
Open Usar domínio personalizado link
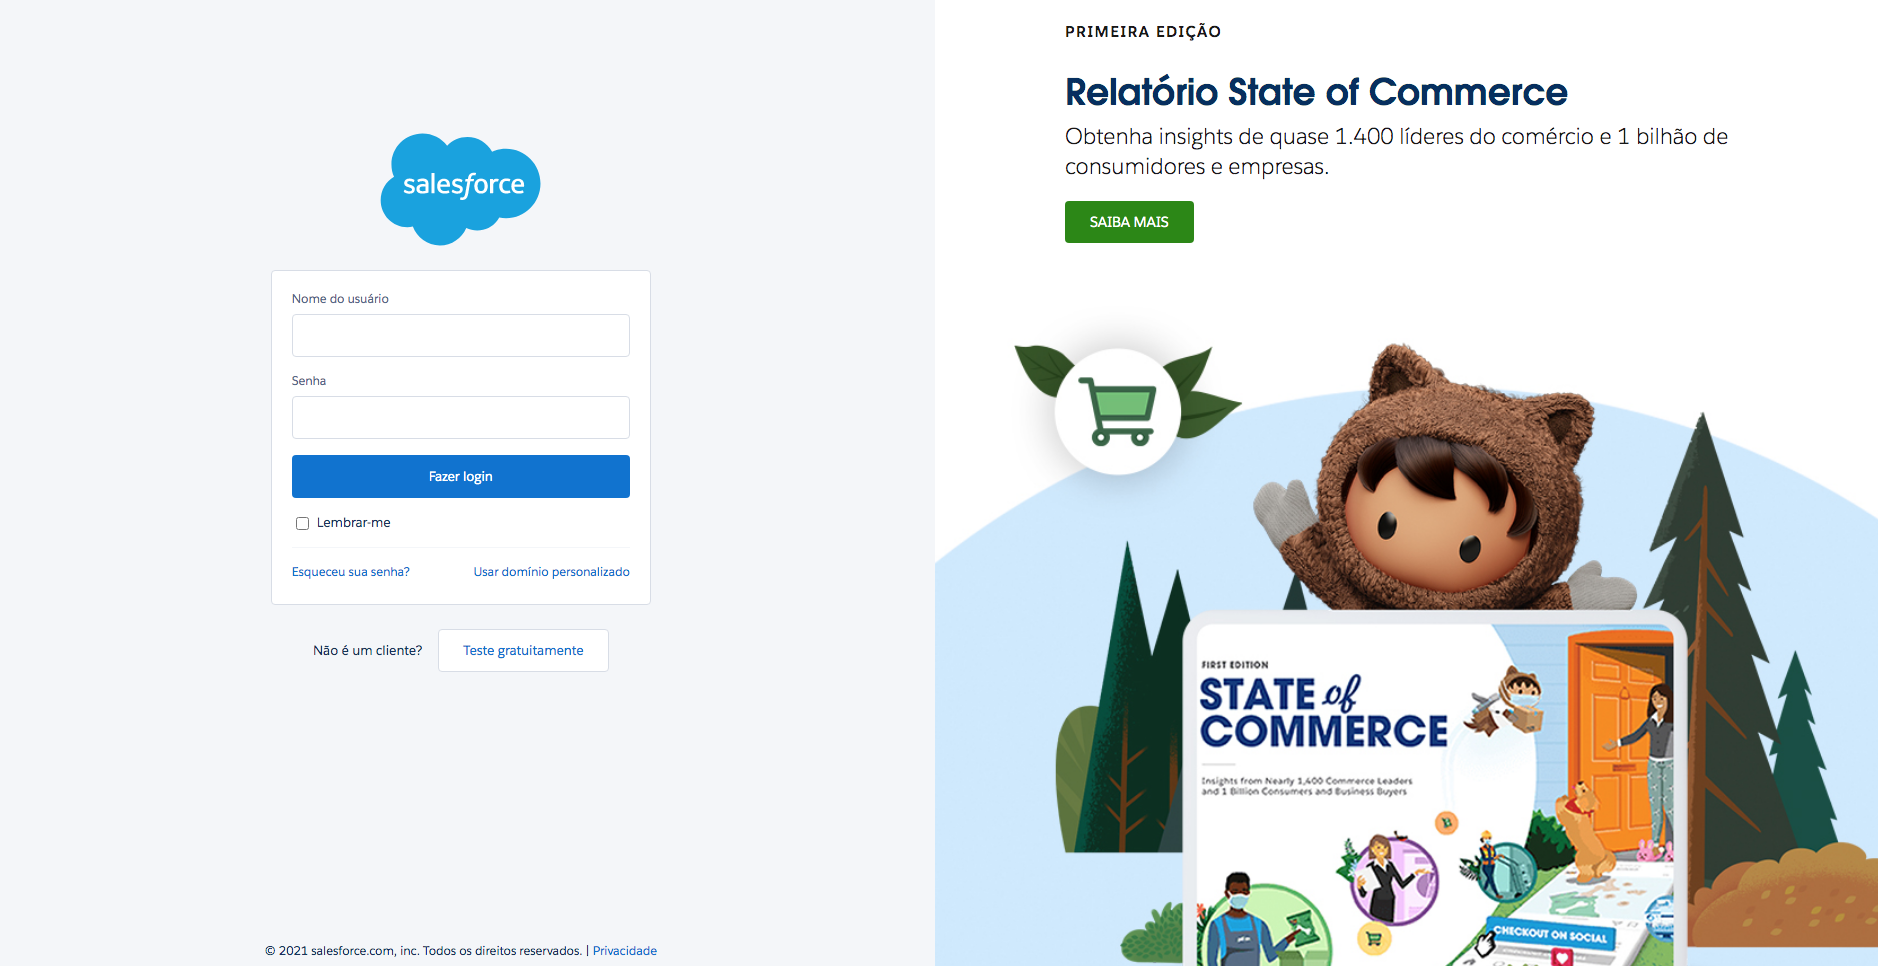click(x=552, y=572)
